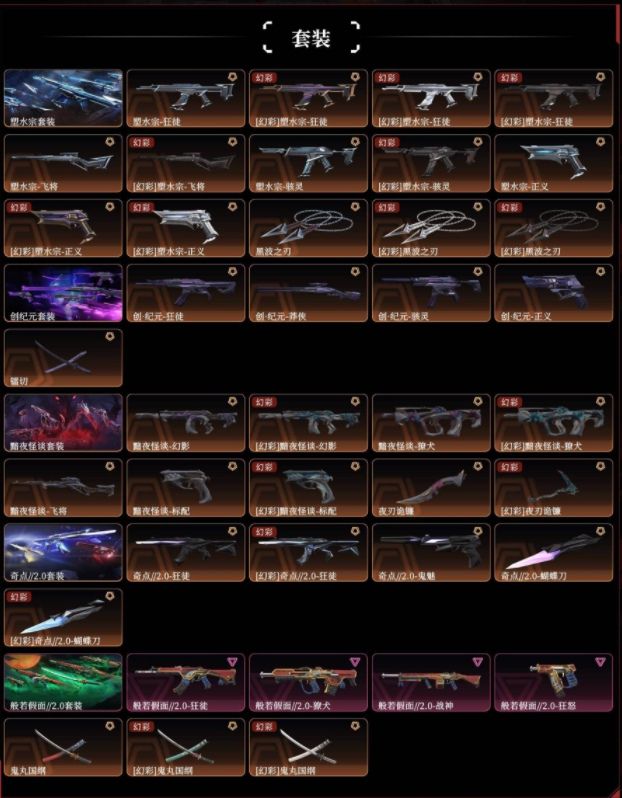Open the 般若假面//2.0套装 bundle thumbnail

[x=63, y=682]
